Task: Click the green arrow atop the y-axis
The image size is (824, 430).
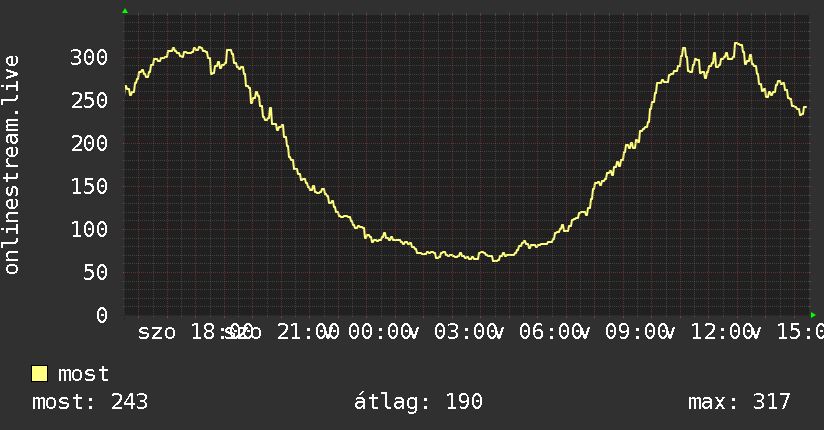Action: coord(125,11)
